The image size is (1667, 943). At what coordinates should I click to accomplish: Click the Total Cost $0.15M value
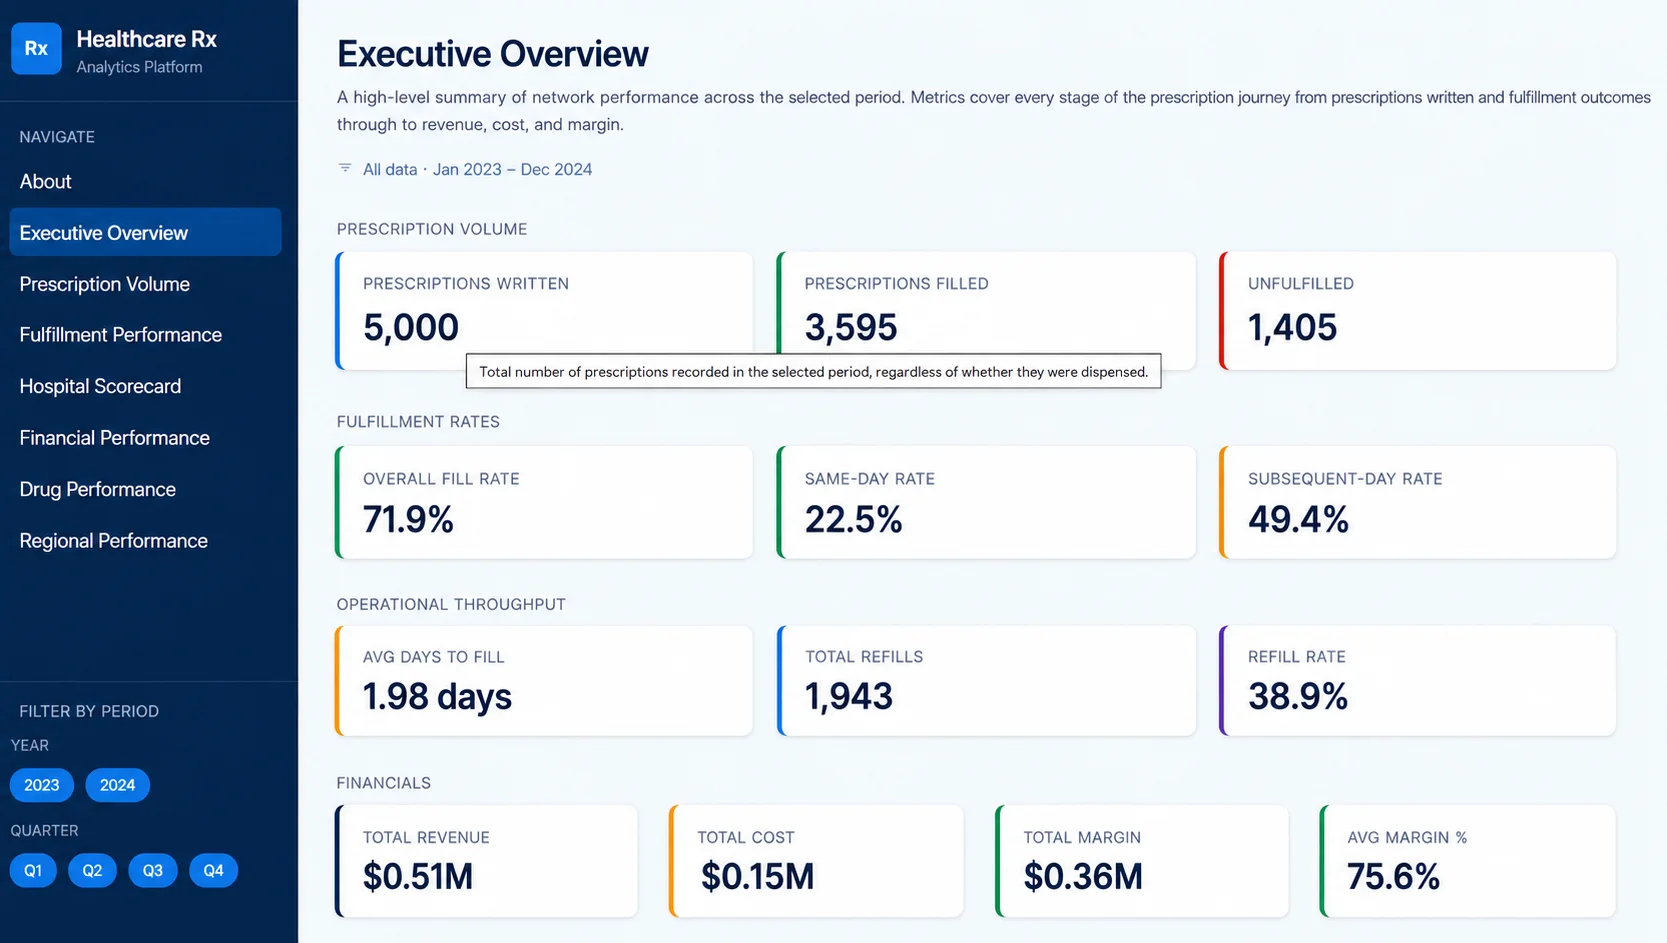[x=757, y=876]
